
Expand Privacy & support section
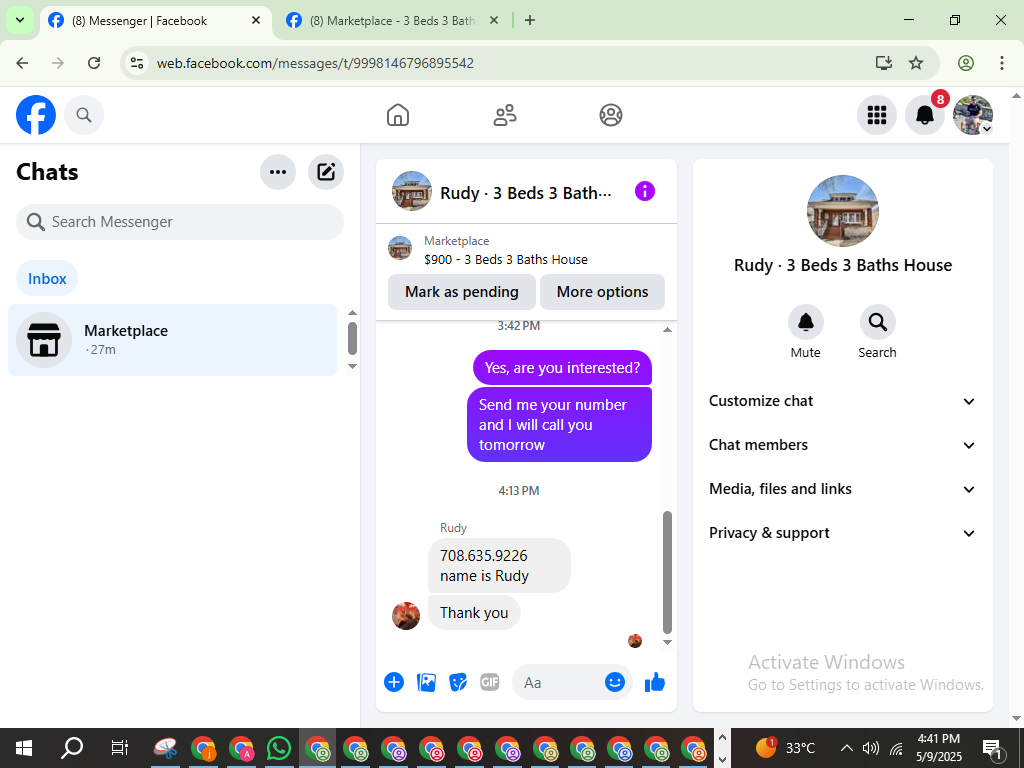click(x=842, y=534)
